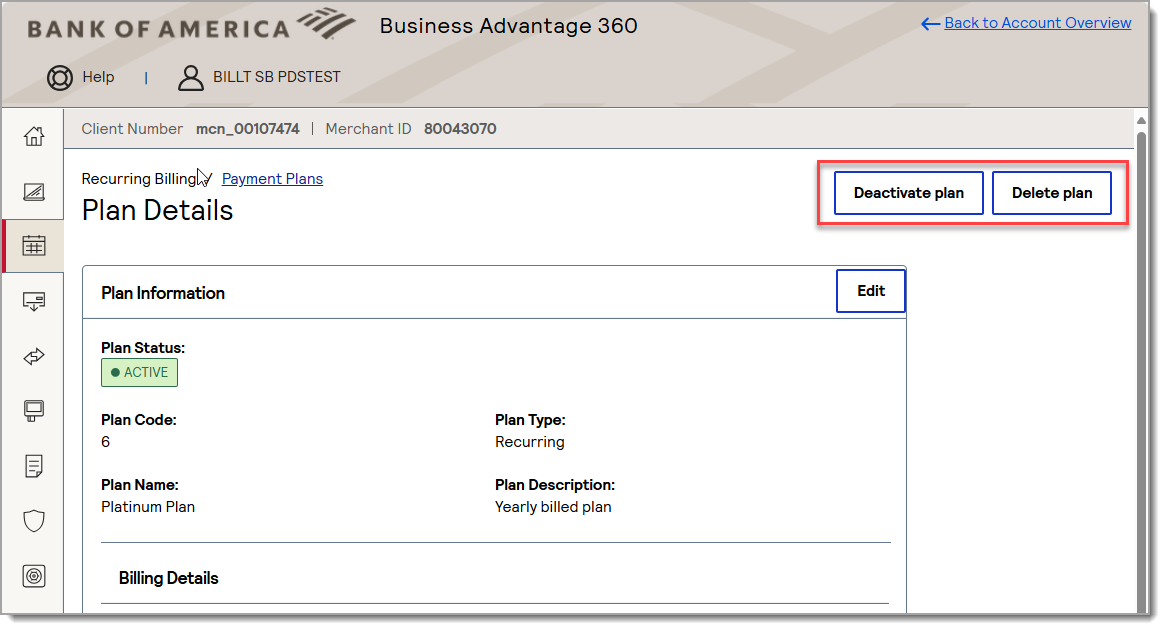Click the arrow transfer icon in sidebar
Viewport: 1165px width, 630px height.
point(34,357)
